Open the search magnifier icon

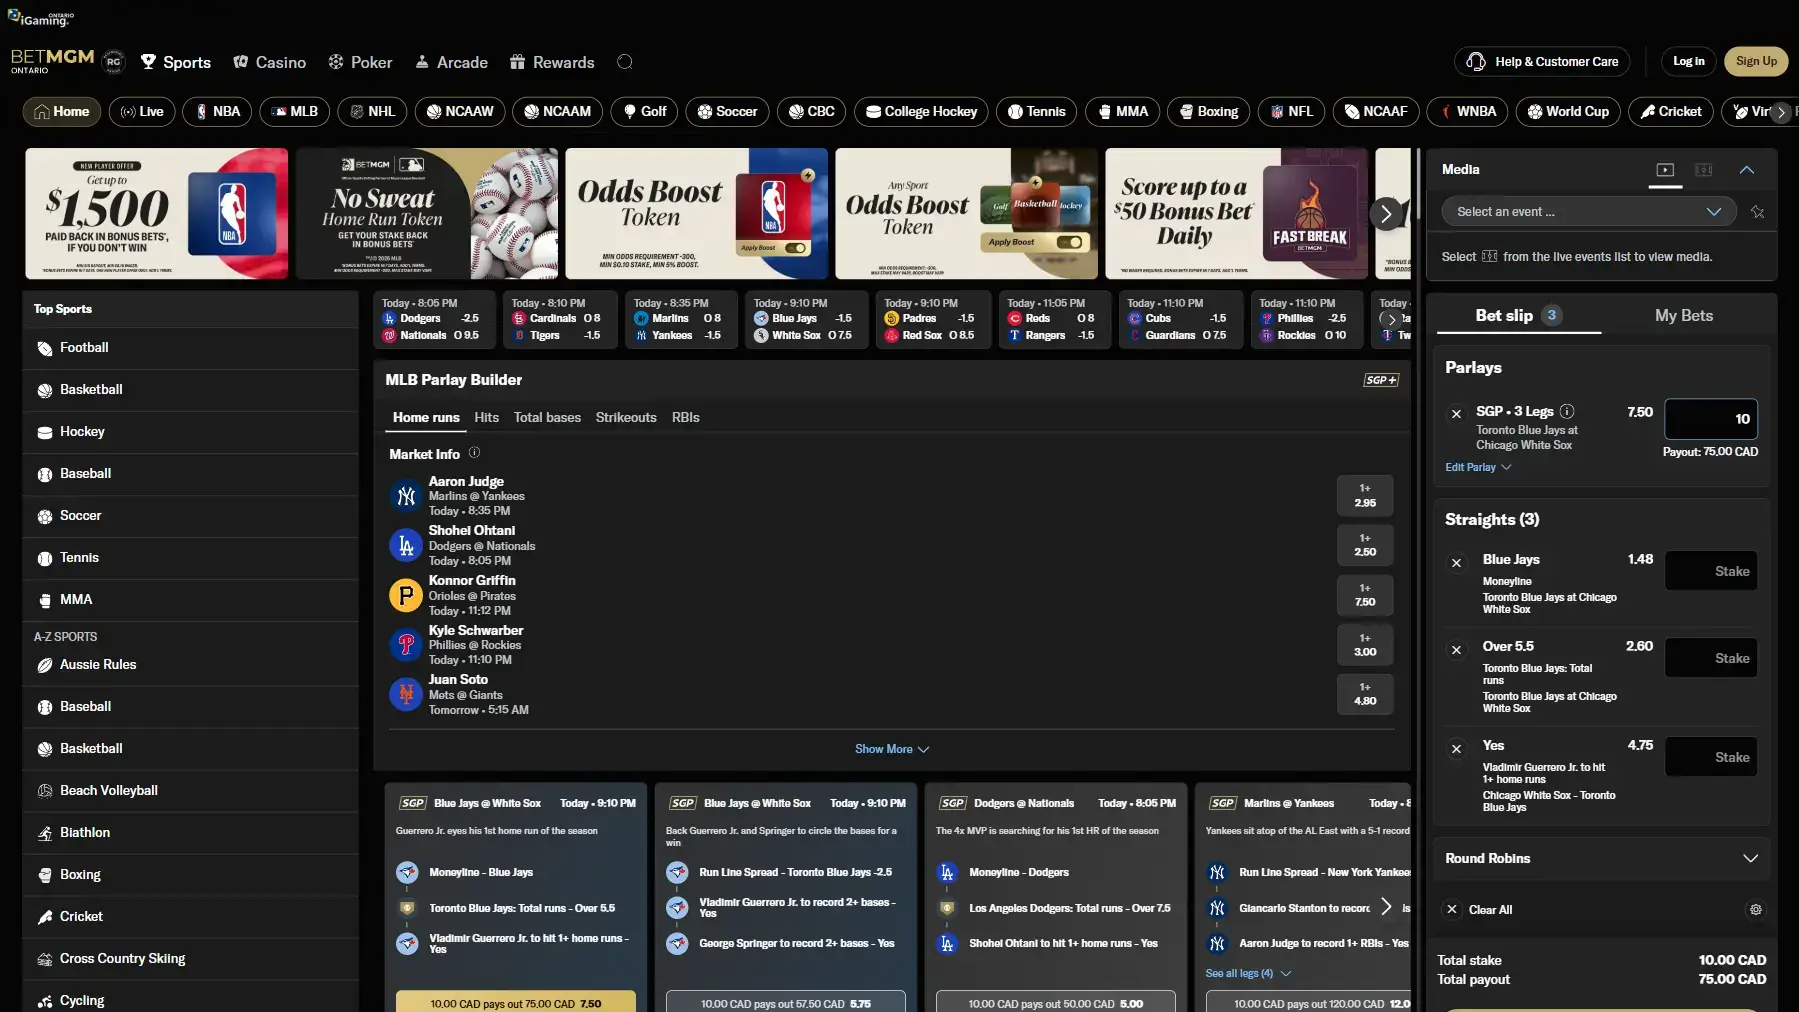click(625, 62)
